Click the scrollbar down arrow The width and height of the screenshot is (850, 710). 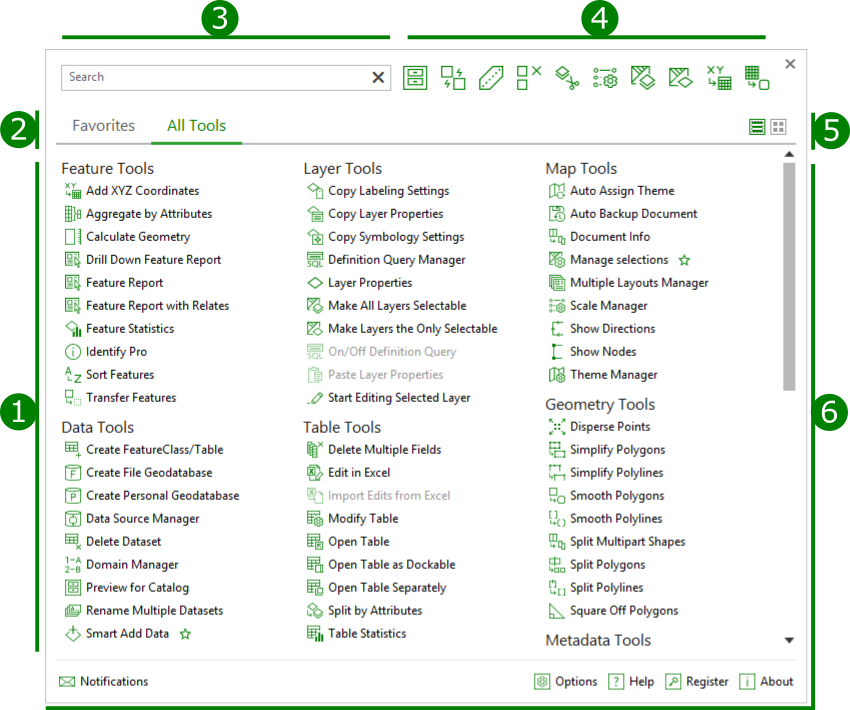pos(789,640)
